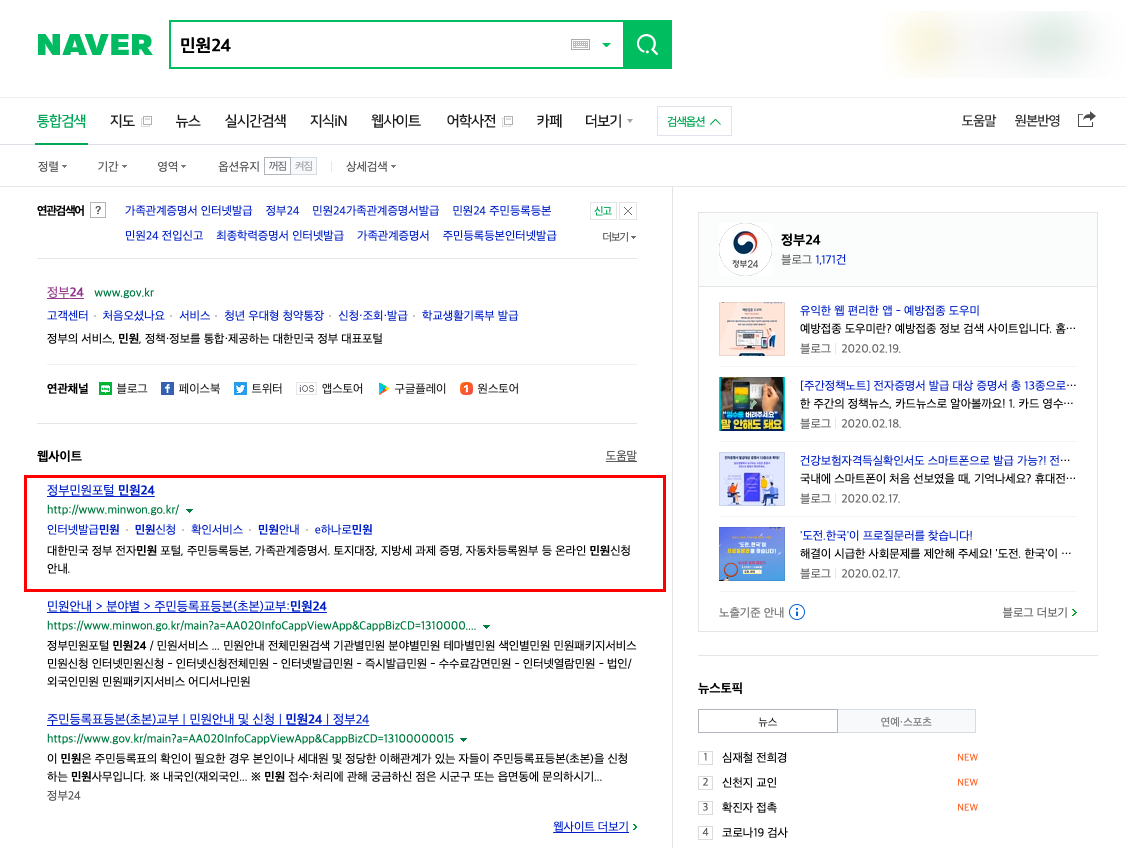Open the 영역 area dropdown
The image size is (1126, 848).
click(172, 167)
